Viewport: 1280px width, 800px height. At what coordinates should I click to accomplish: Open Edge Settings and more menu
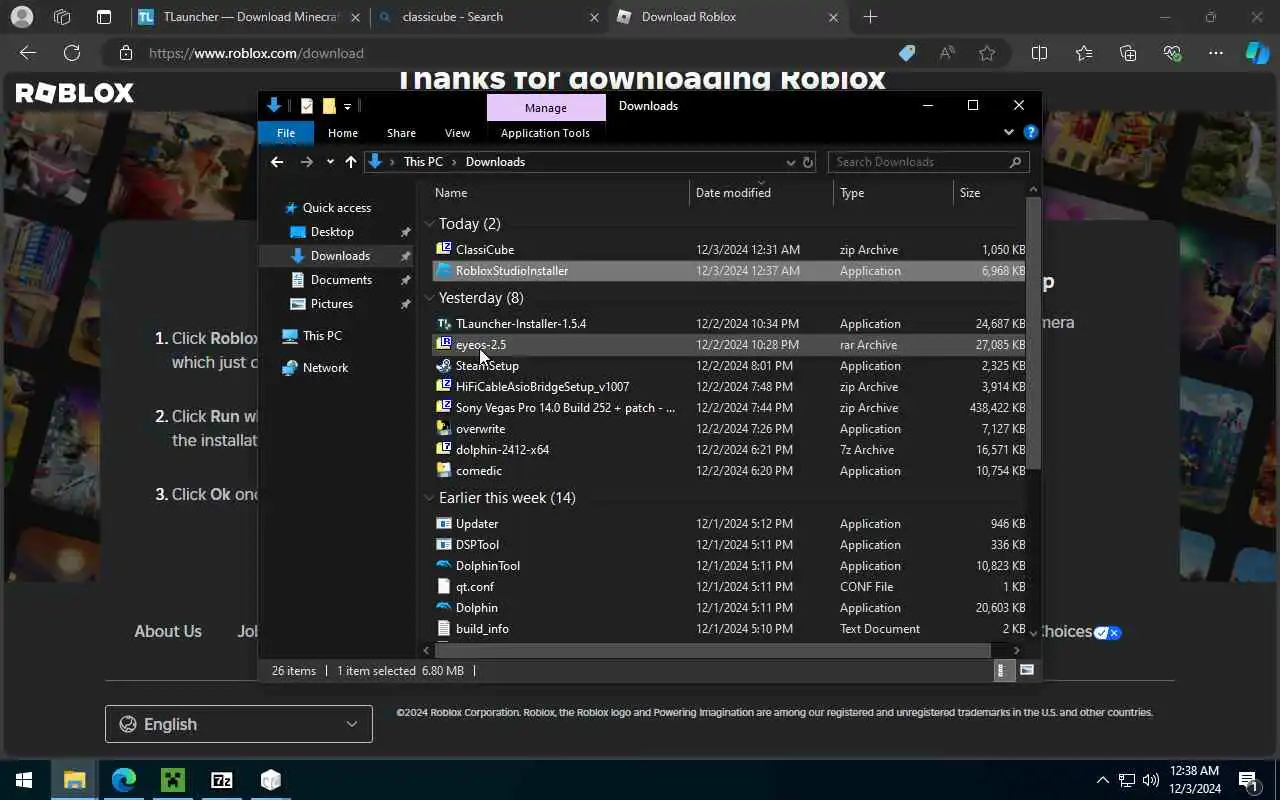[x=1215, y=53]
